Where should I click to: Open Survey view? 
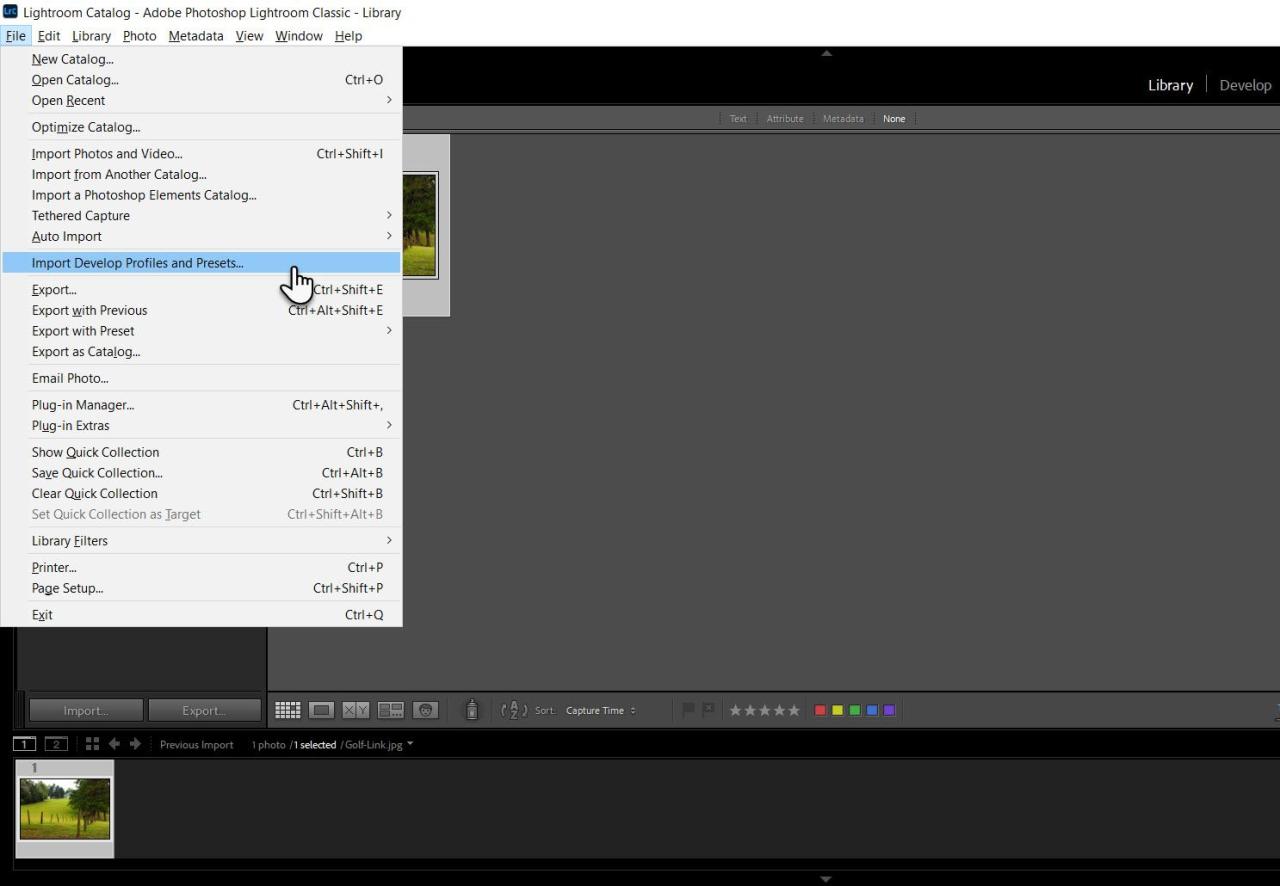click(x=391, y=710)
